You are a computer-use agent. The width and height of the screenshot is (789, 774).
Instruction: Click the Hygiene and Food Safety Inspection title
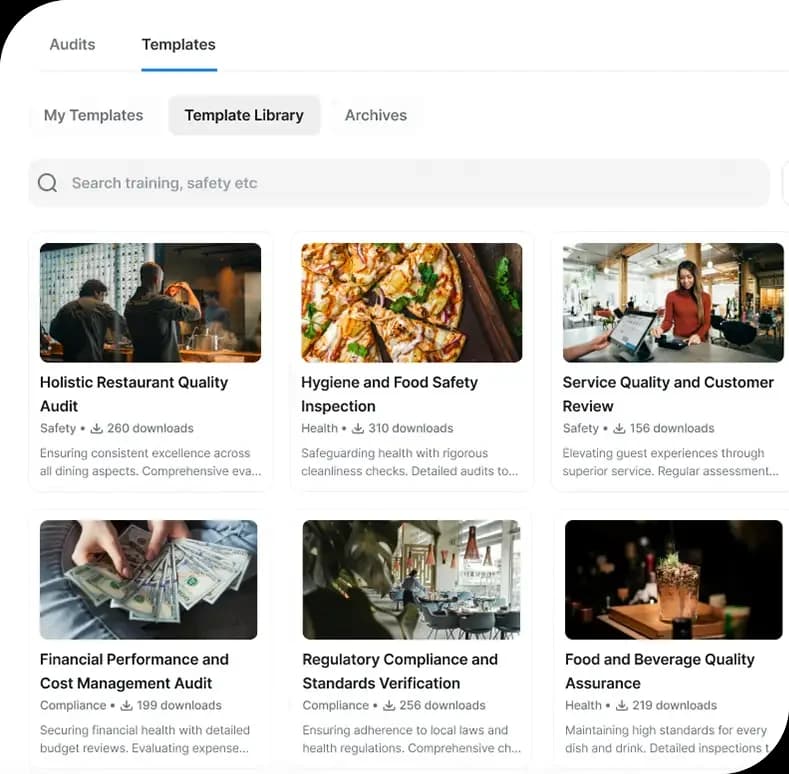click(389, 394)
